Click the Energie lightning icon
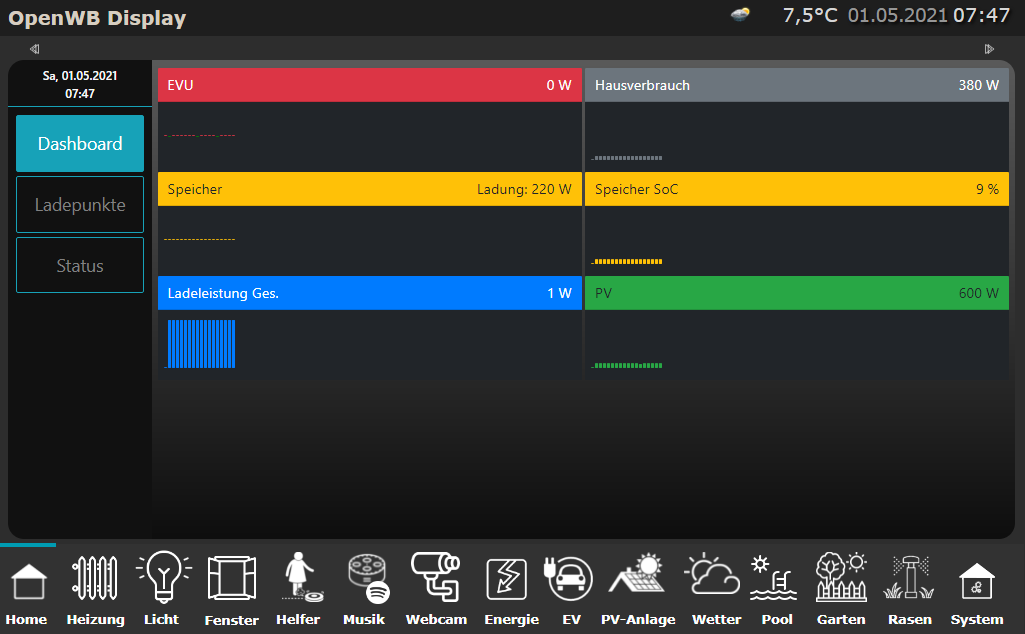 click(511, 580)
